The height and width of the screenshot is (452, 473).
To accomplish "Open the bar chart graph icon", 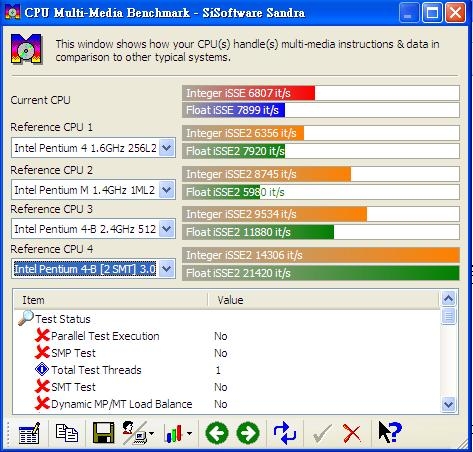I will click(x=173, y=434).
